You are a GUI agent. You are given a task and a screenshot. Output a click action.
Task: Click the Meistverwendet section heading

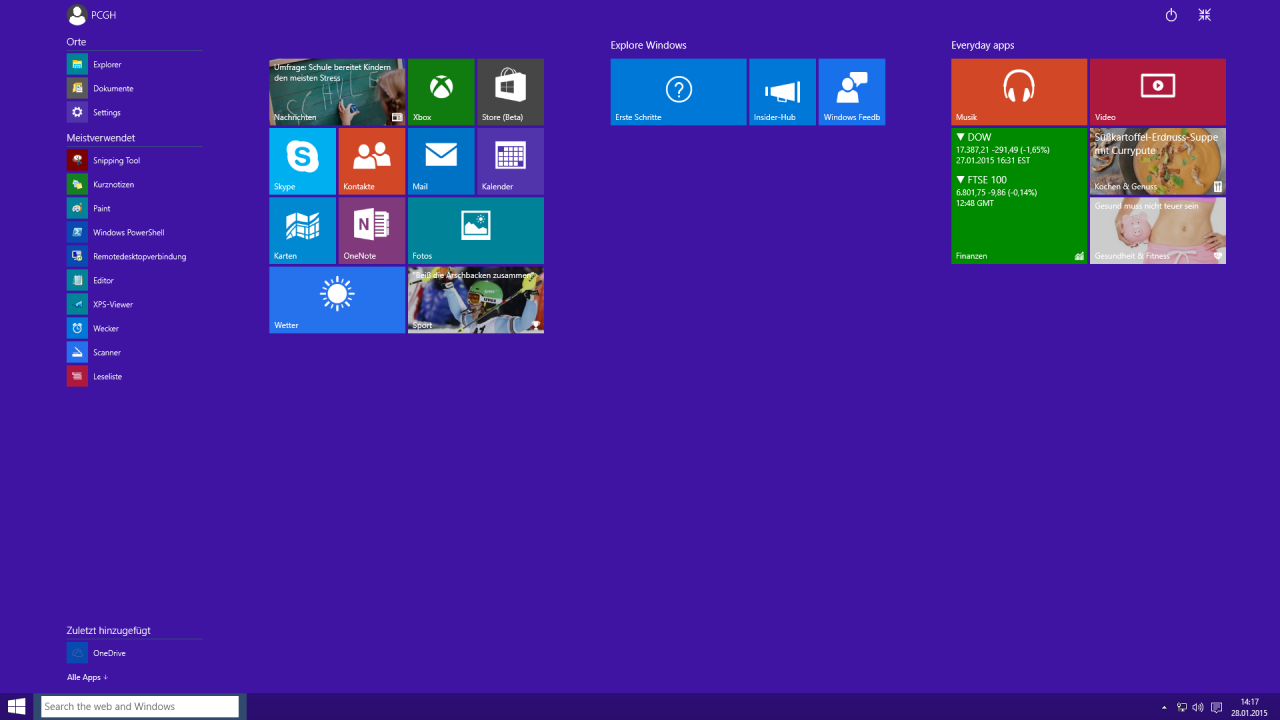click(x=100, y=138)
